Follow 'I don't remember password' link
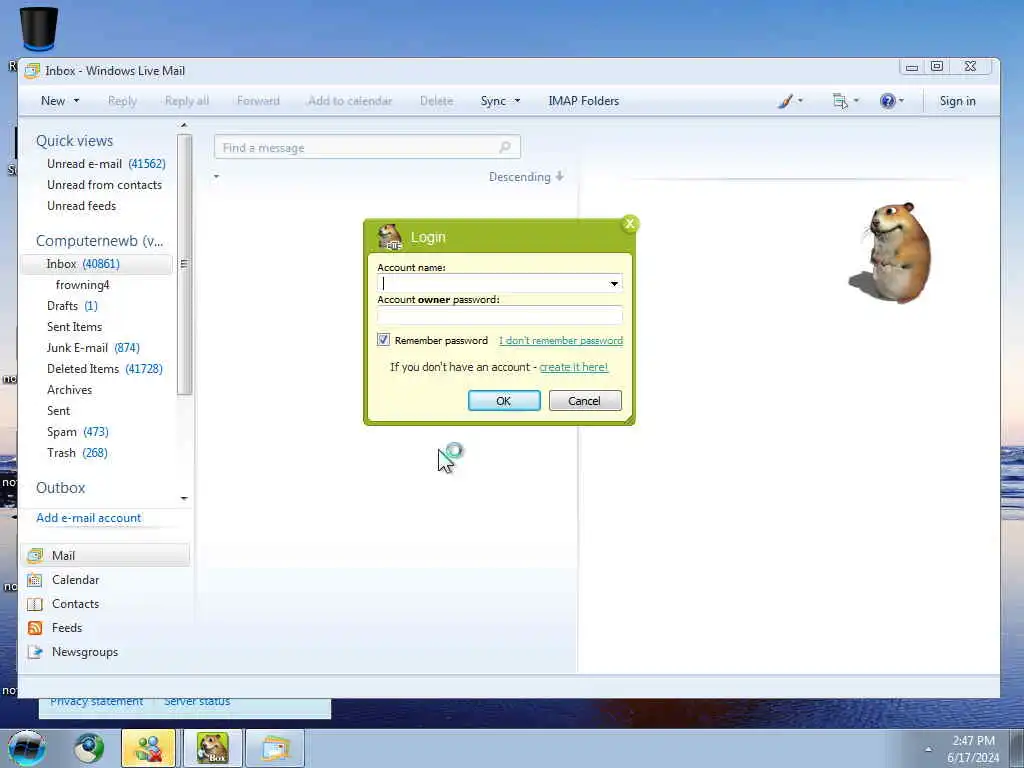The image size is (1024, 768). point(561,340)
